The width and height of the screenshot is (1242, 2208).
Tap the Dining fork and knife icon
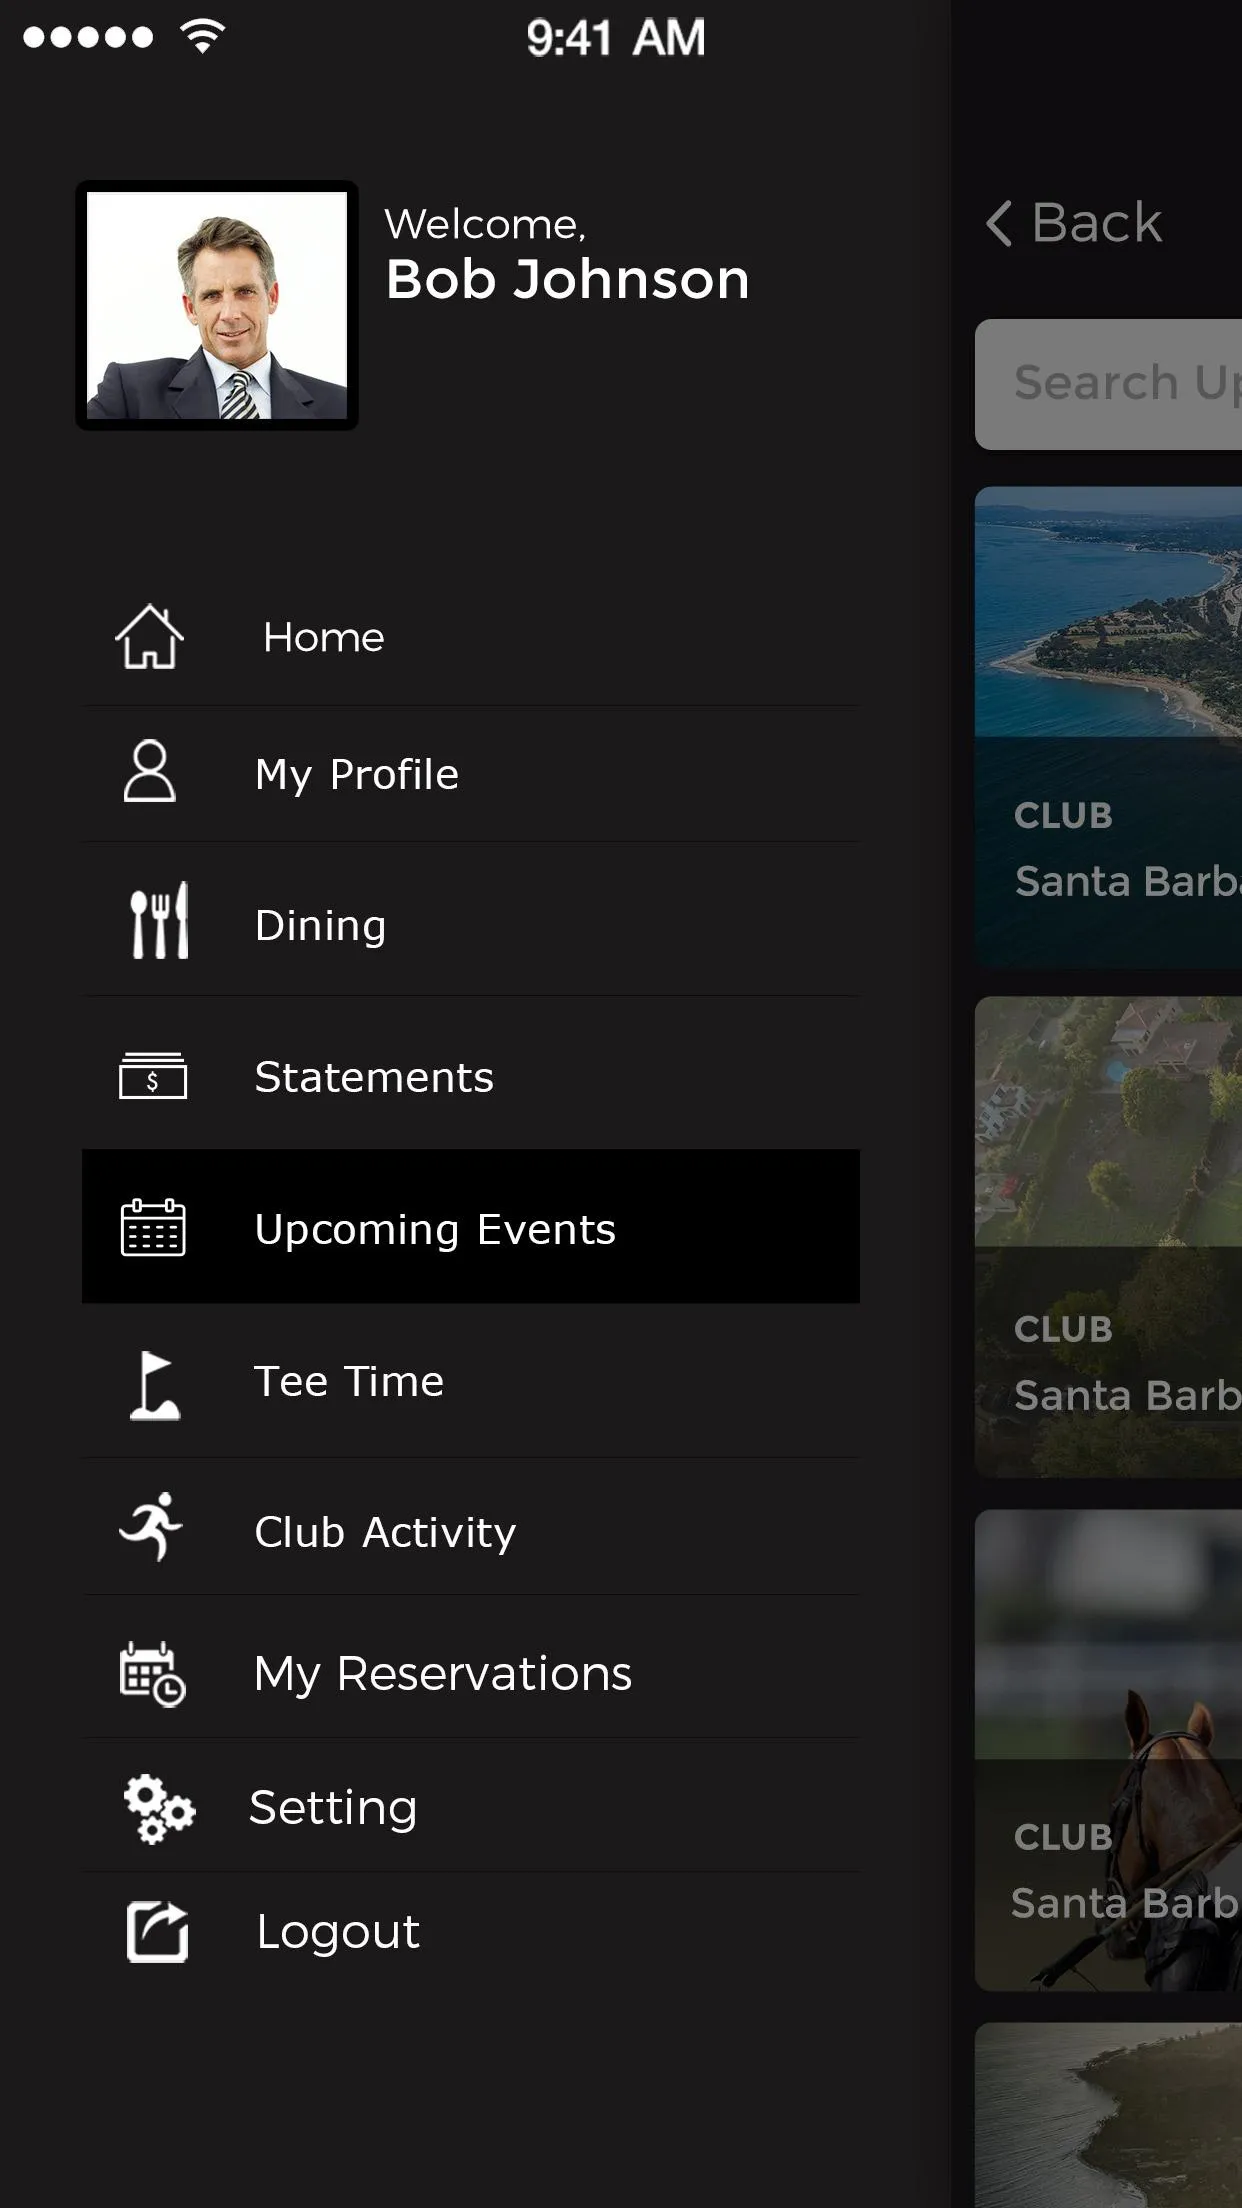[x=160, y=921]
